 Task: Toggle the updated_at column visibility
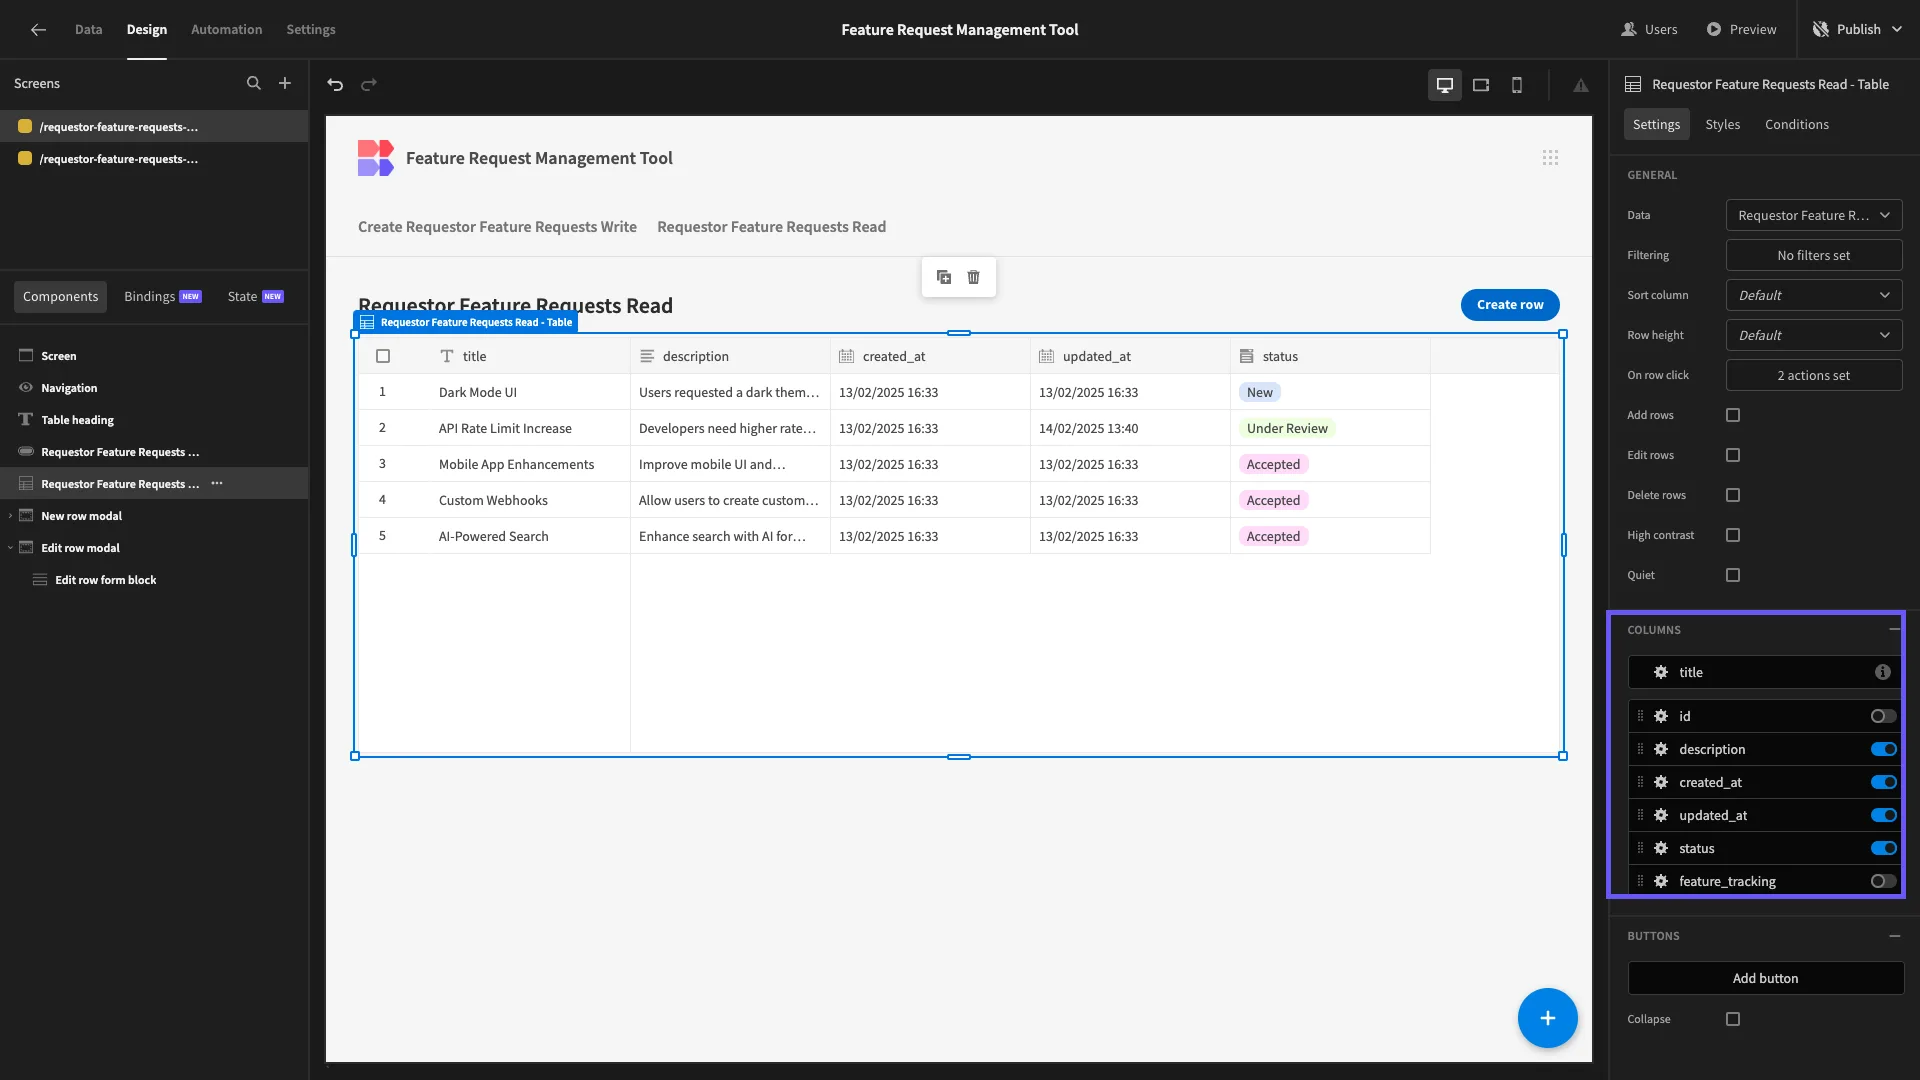click(x=1883, y=815)
